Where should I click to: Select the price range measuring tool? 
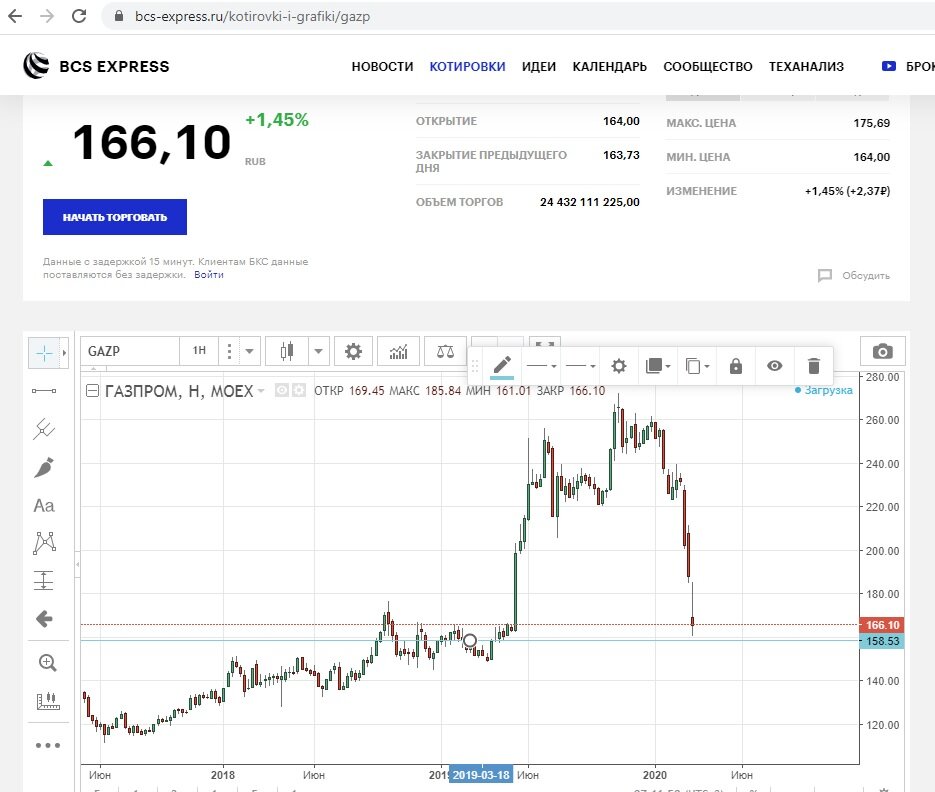click(x=44, y=580)
